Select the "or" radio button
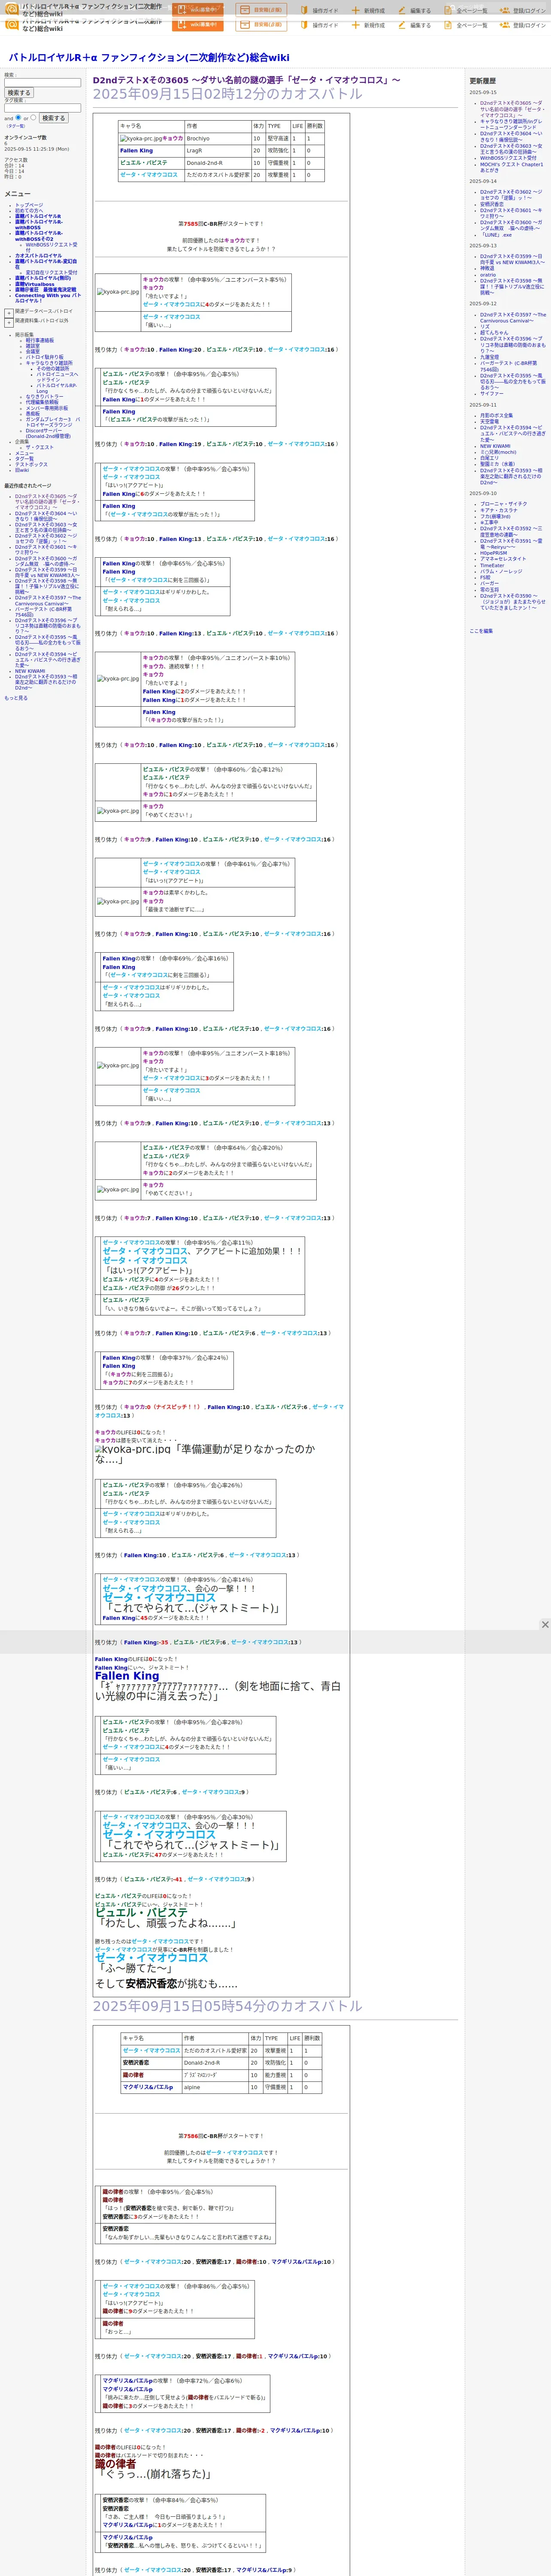Screen dimensions: 551x2576 [x=33, y=117]
